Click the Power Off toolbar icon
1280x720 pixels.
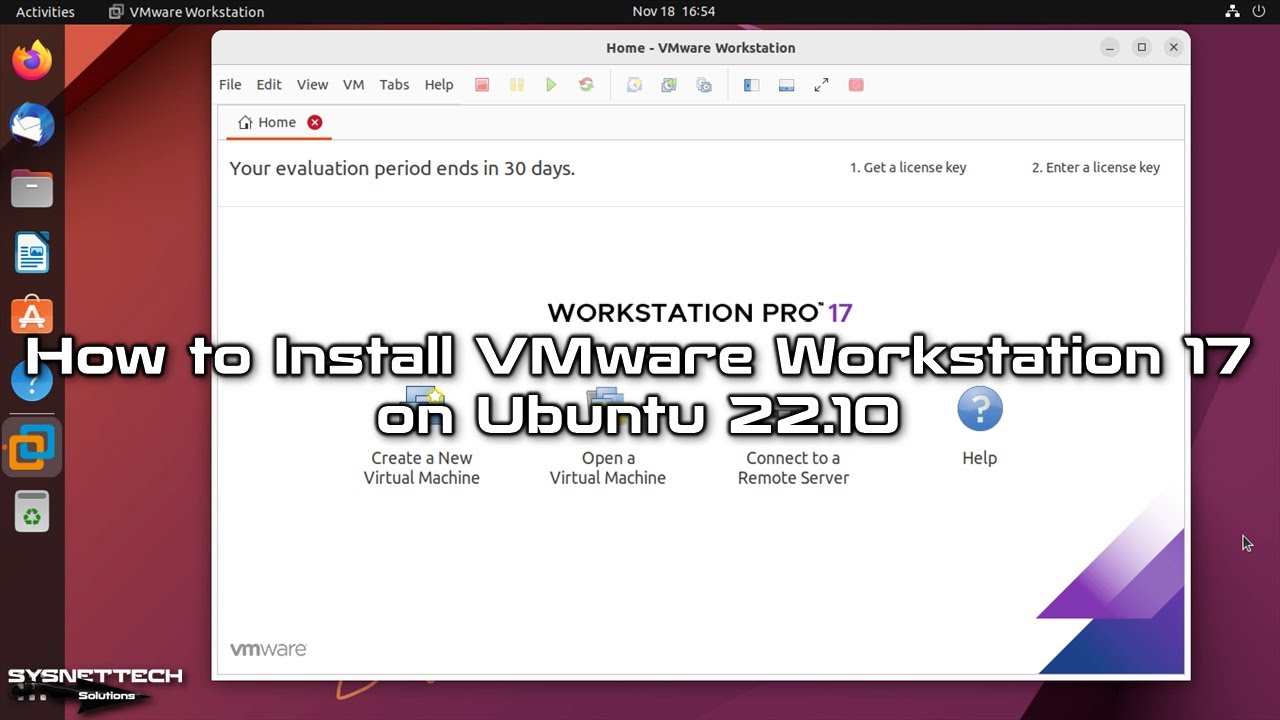(482, 85)
